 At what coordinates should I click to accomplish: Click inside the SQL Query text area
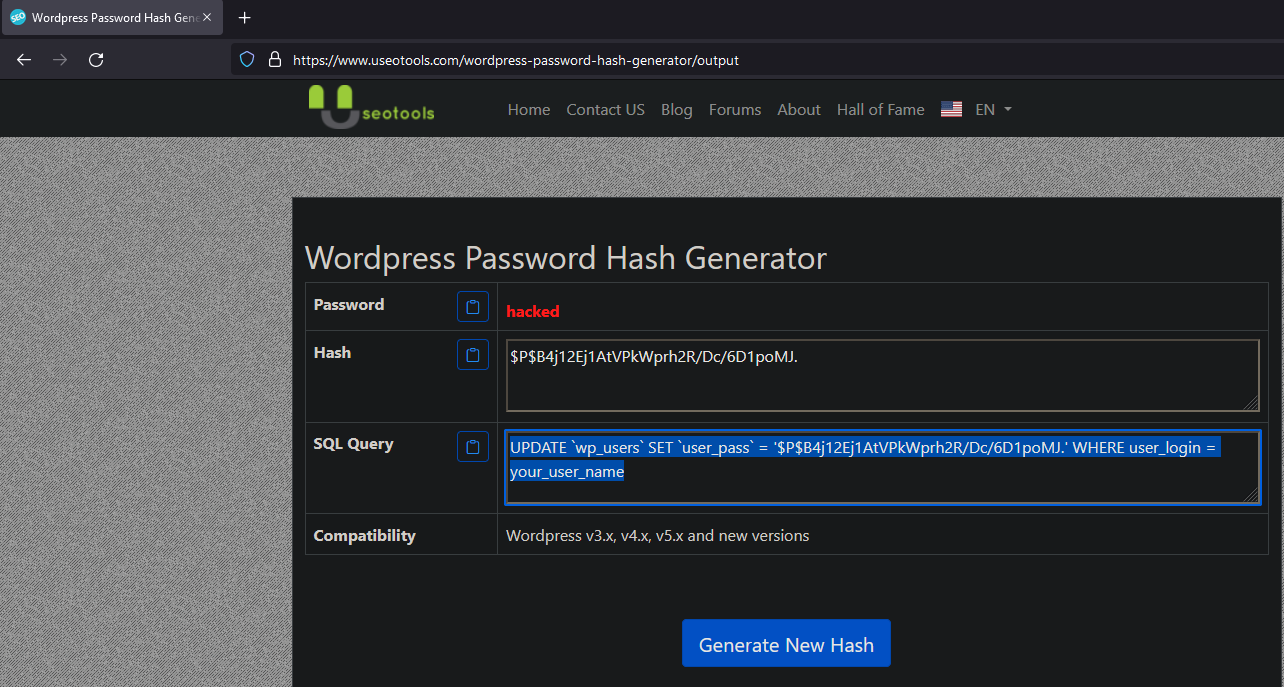pos(883,468)
